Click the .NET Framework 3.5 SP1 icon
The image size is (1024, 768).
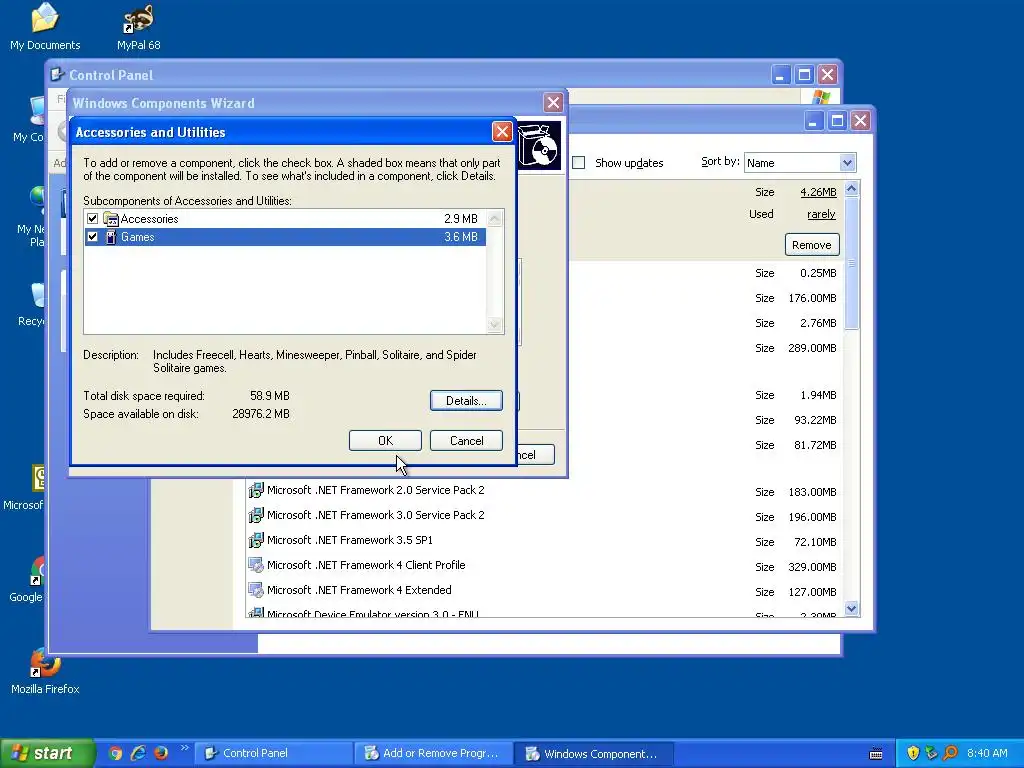pos(255,540)
